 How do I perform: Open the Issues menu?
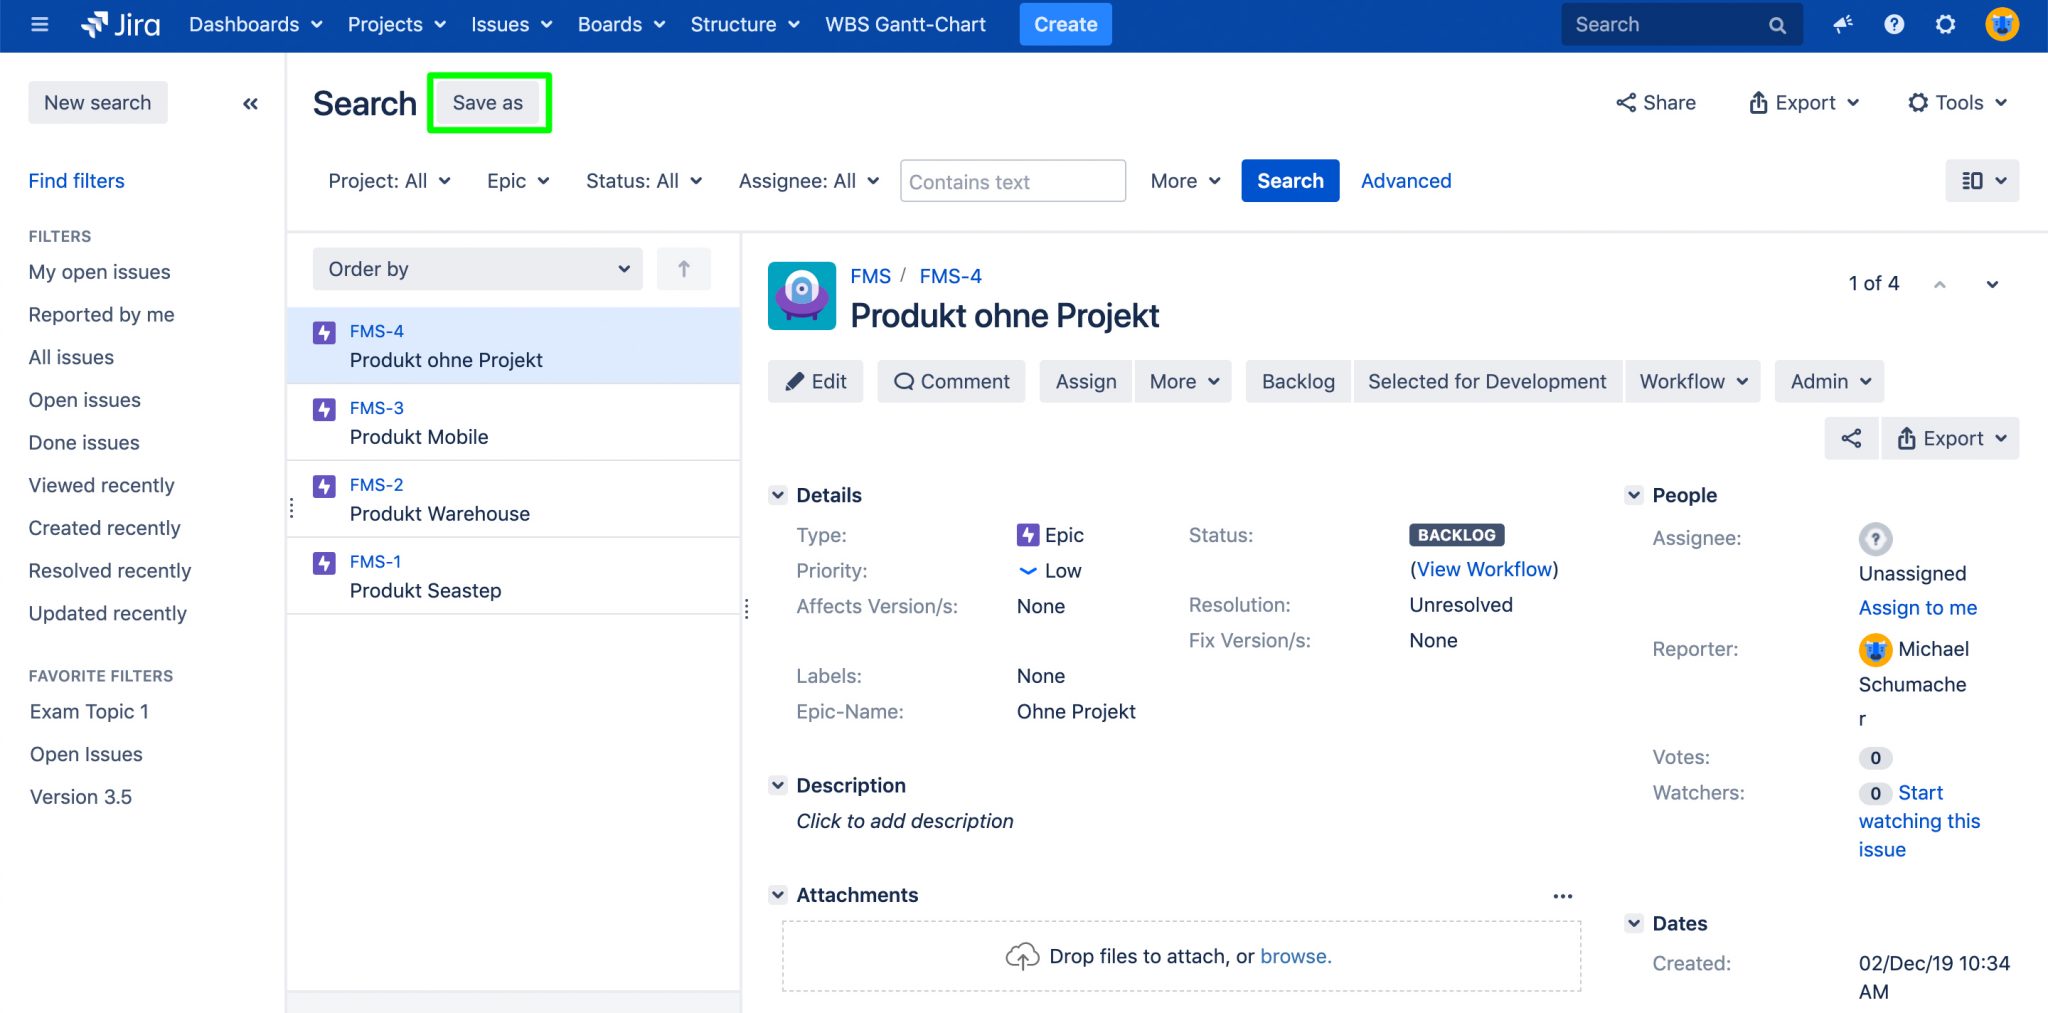coord(509,24)
